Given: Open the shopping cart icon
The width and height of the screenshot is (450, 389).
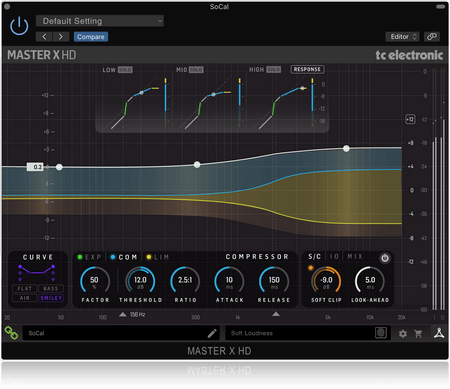Looking at the screenshot, I should pyautogui.click(x=418, y=333).
